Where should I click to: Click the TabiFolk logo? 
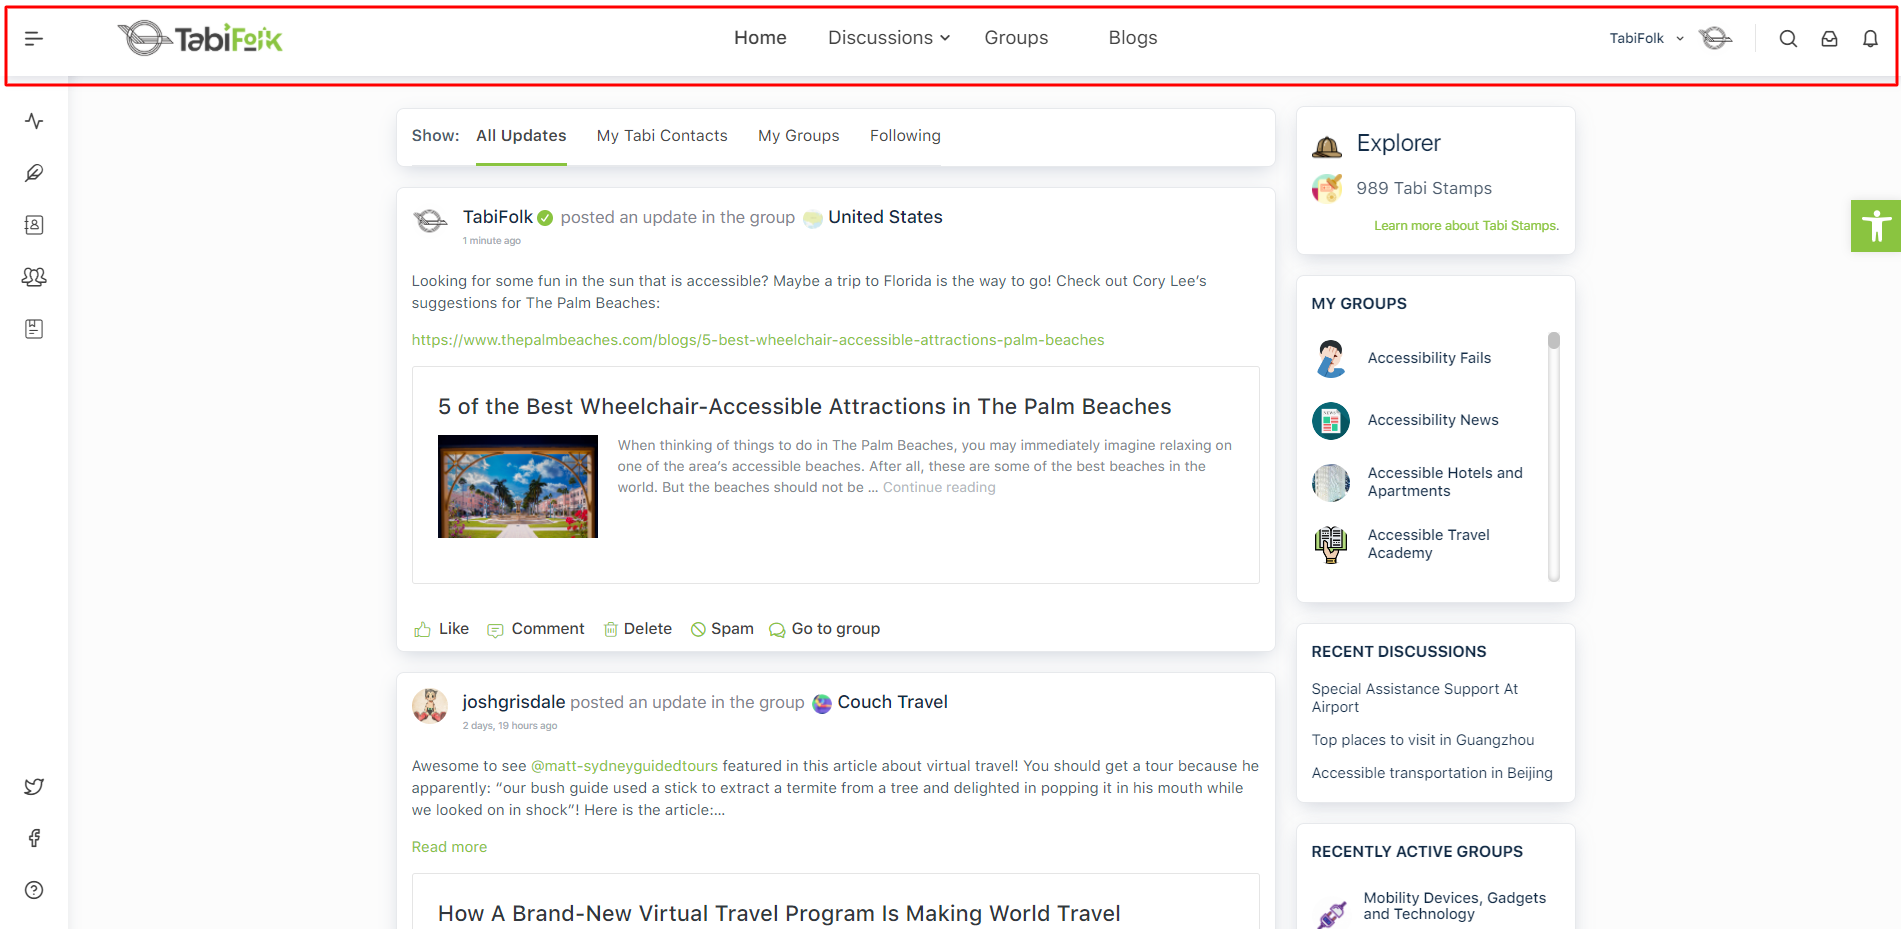tap(200, 38)
